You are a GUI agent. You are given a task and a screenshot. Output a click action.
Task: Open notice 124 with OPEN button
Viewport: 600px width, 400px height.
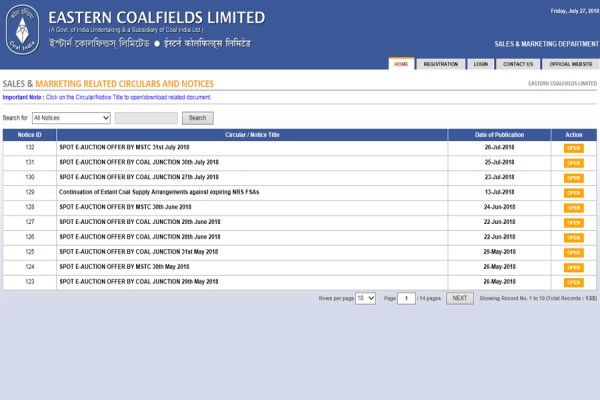point(574,268)
